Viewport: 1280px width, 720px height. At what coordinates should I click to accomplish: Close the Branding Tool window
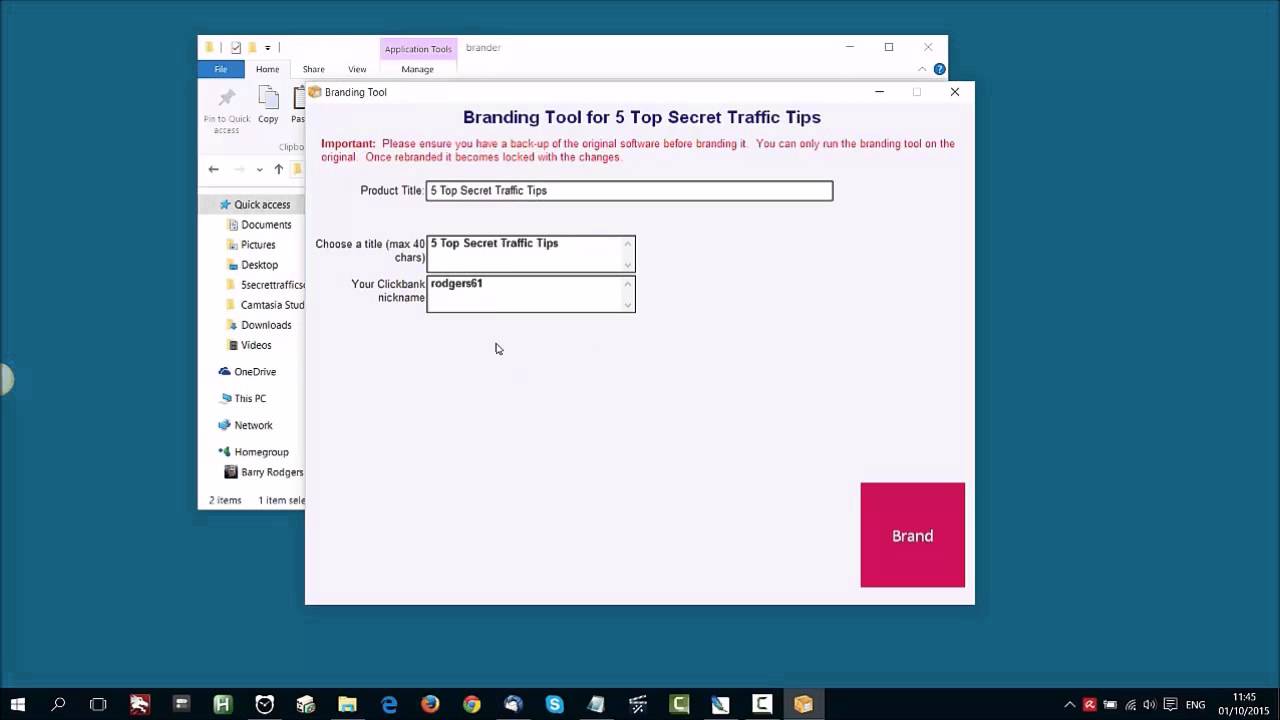tap(954, 92)
